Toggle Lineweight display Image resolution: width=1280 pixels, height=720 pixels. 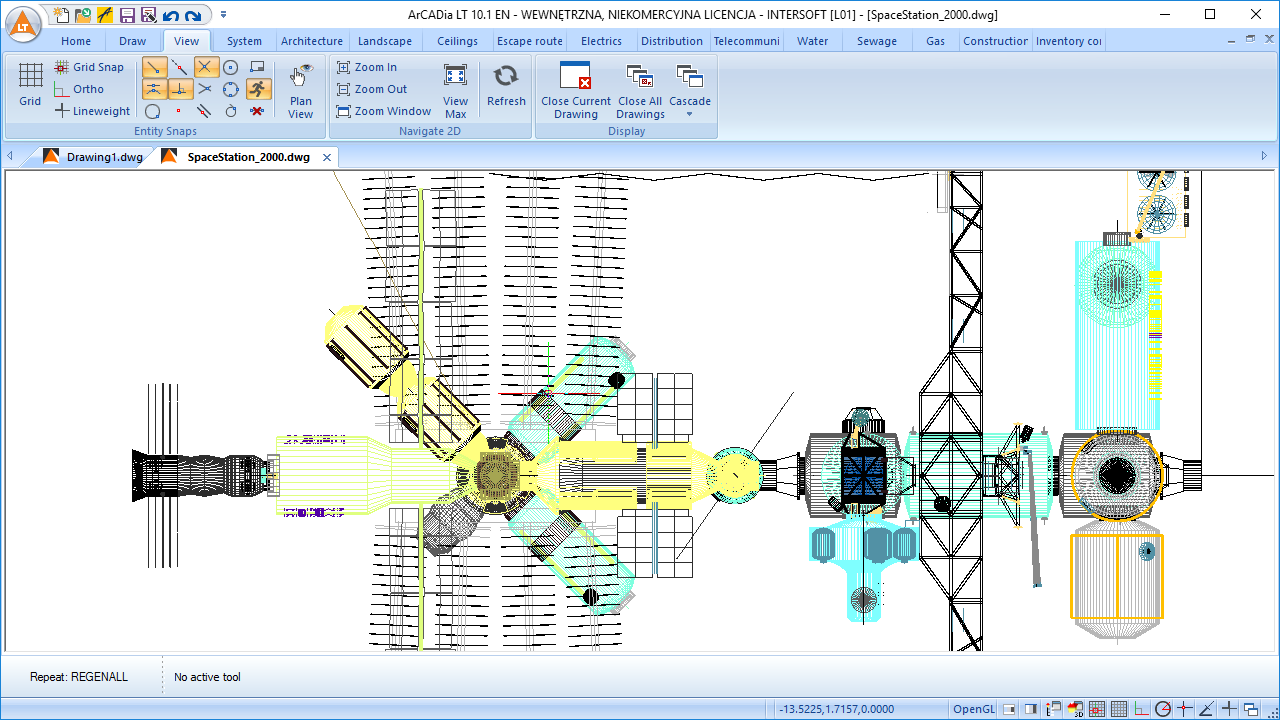coord(92,111)
